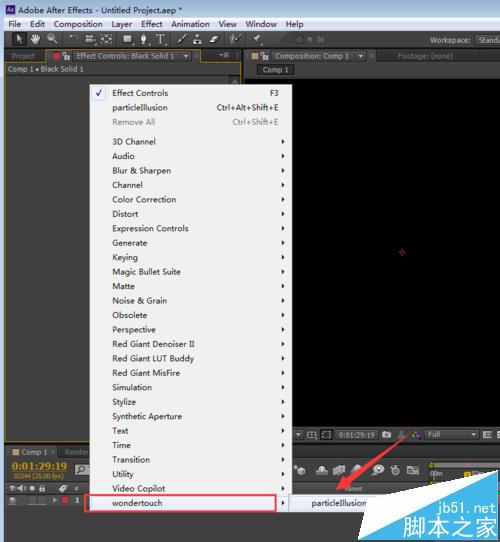Viewport: 500px width, 542px height.
Task: Click red label color of layer 1
Action: tap(65, 500)
